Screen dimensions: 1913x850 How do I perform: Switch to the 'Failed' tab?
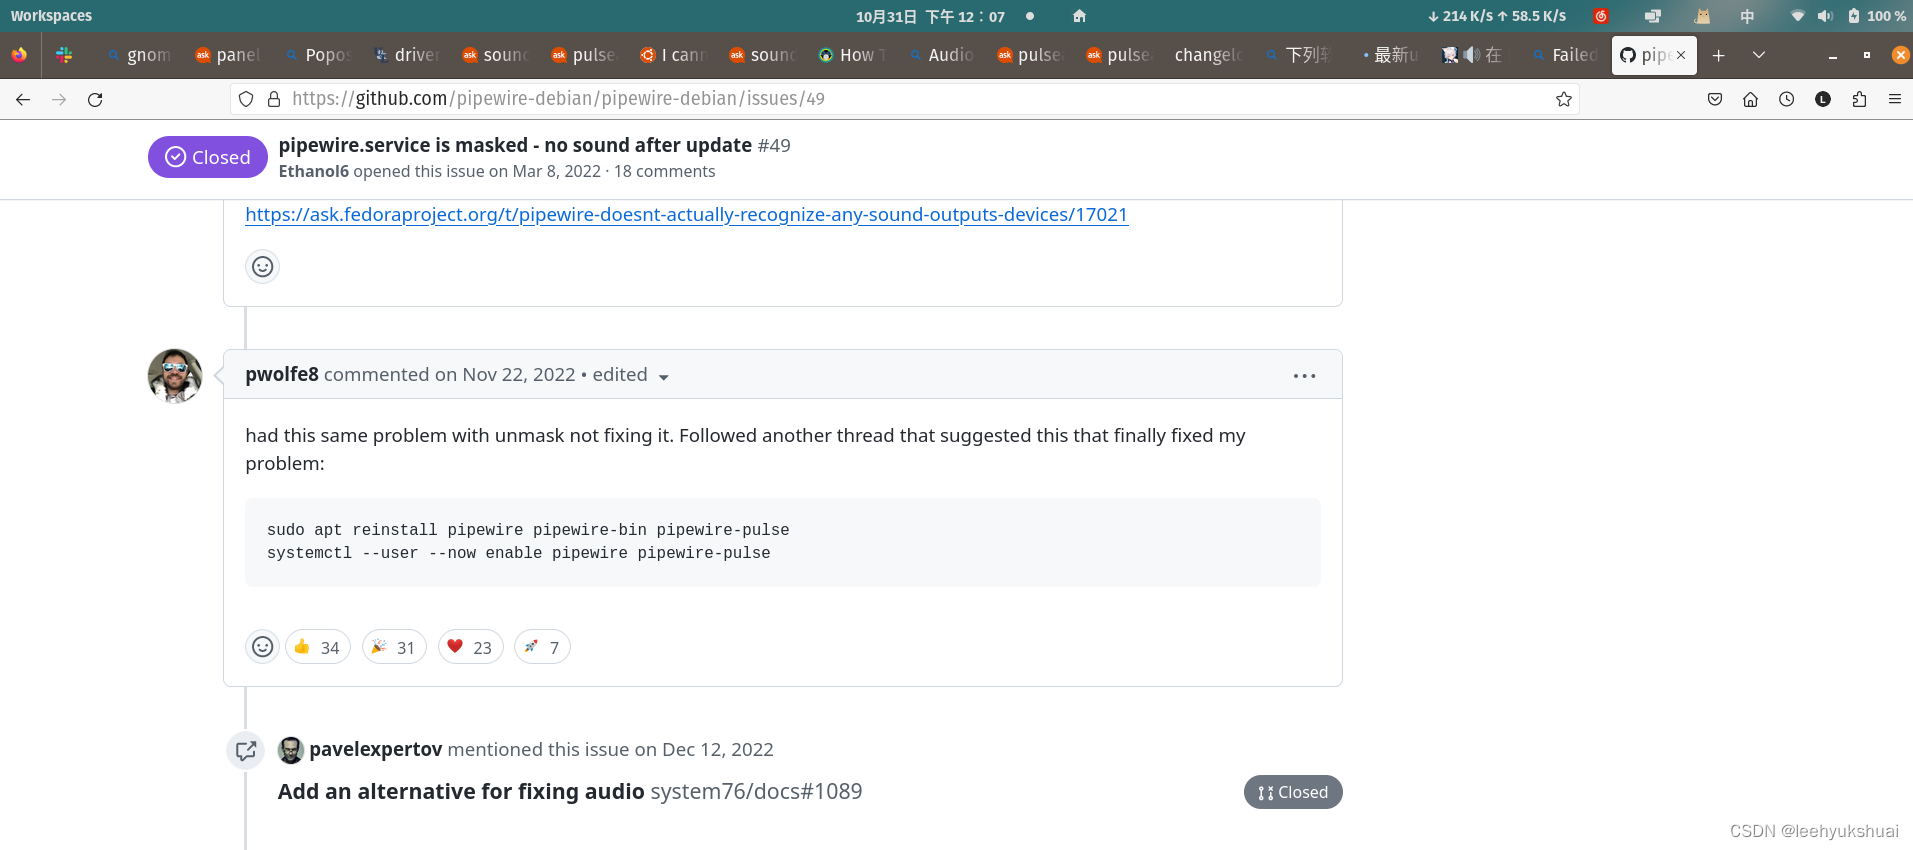coord(1564,55)
